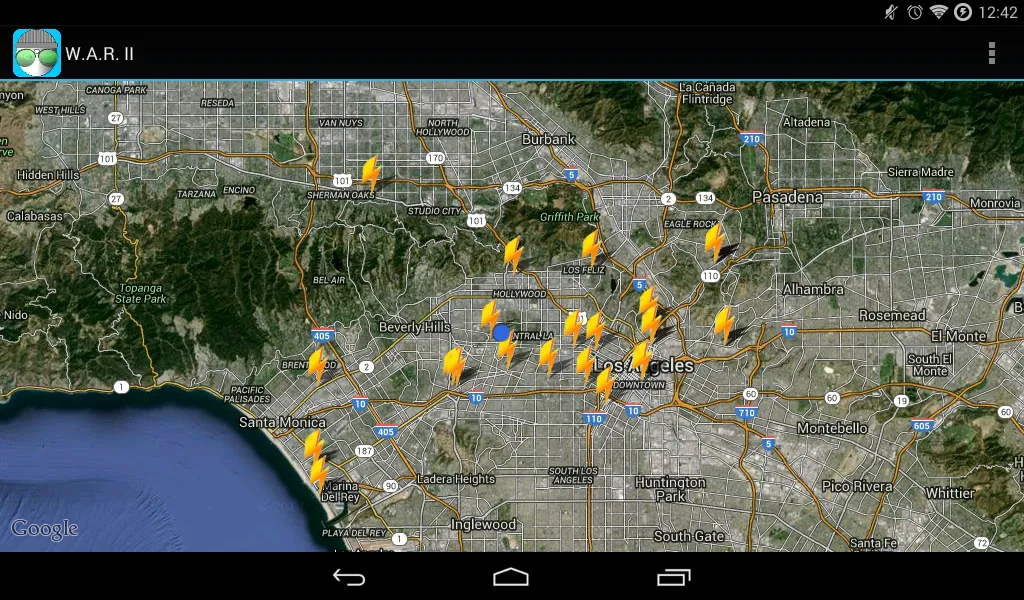The height and width of the screenshot is (600, 1024).
Task: Tap the Huntington Park map label
Action: click(670, 489)
